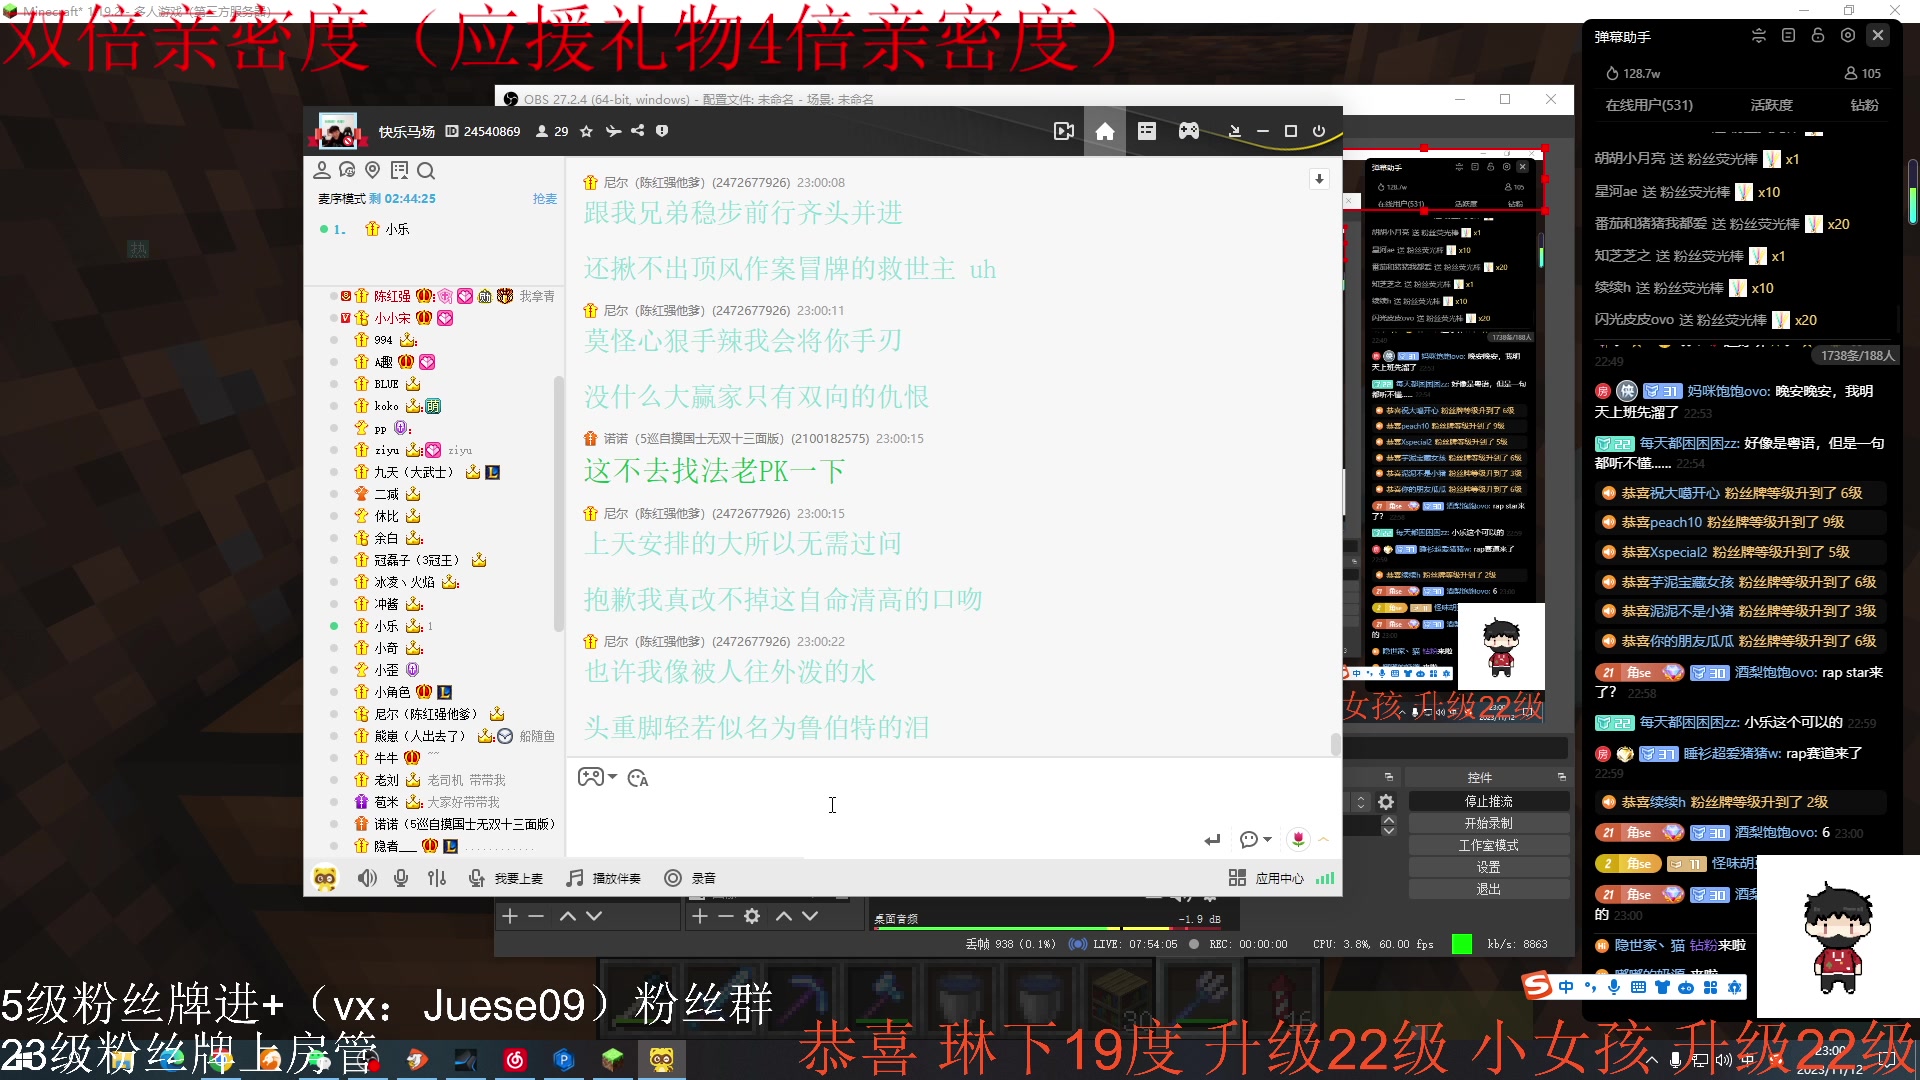Toggle the collapse control in 弹幕助手 titlebar
The width and height of the screenshot is (1920, 1080).
(1759, 36)
